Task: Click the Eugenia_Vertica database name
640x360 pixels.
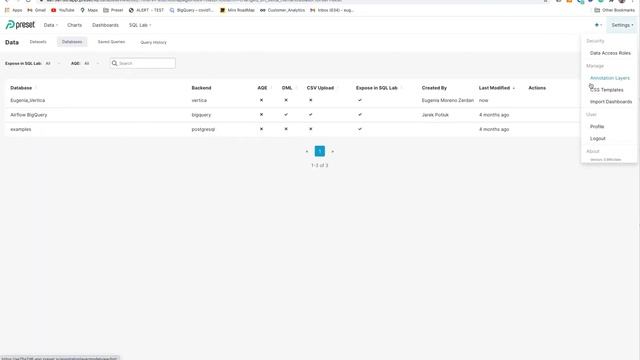Action: (x=28, y=100)
